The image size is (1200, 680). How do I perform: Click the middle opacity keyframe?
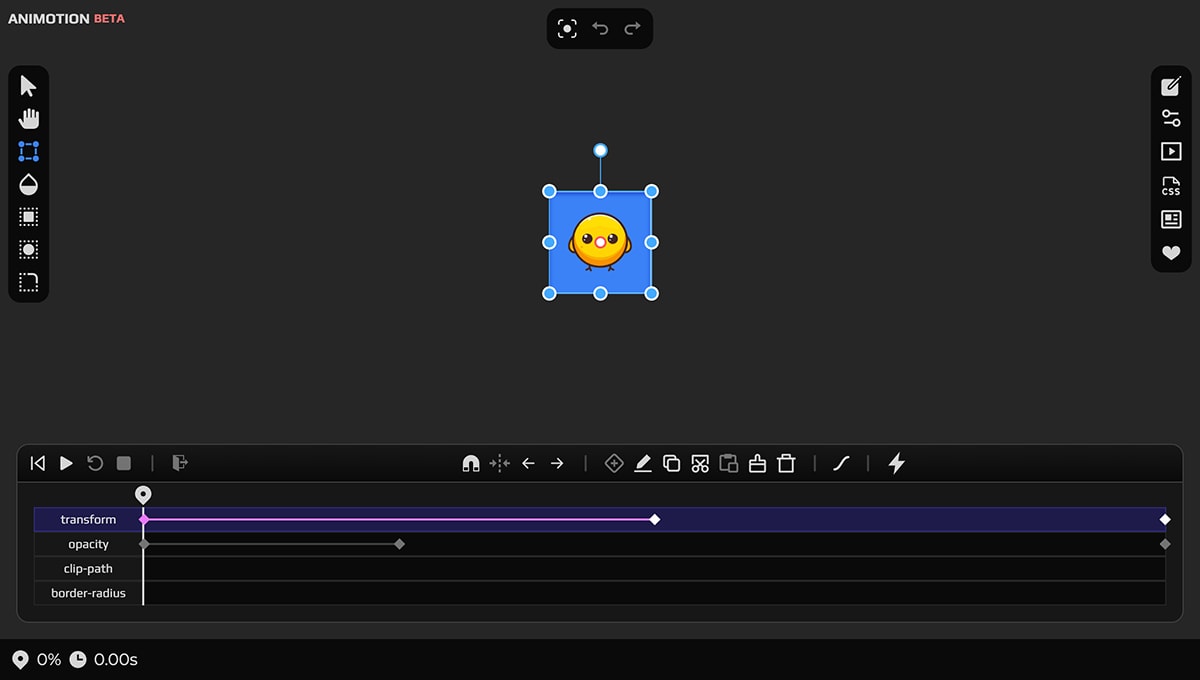(x=400, y=544)
